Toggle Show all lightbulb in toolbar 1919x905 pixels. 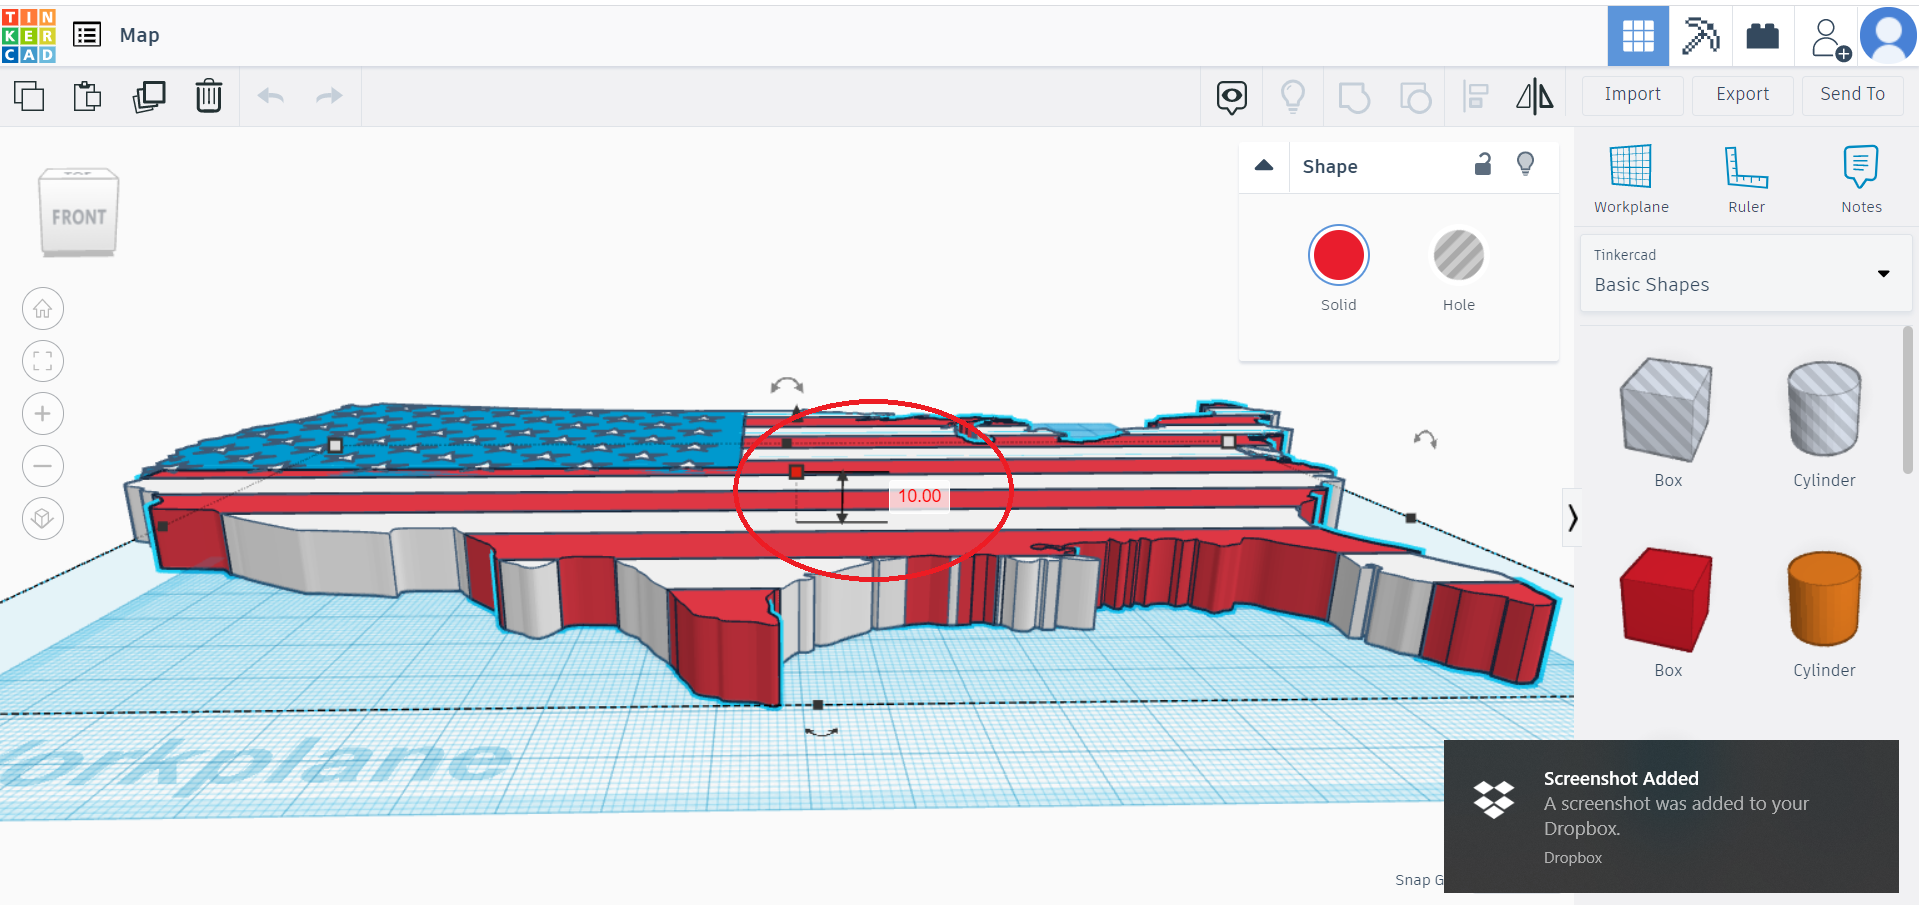pos(1293,97)
